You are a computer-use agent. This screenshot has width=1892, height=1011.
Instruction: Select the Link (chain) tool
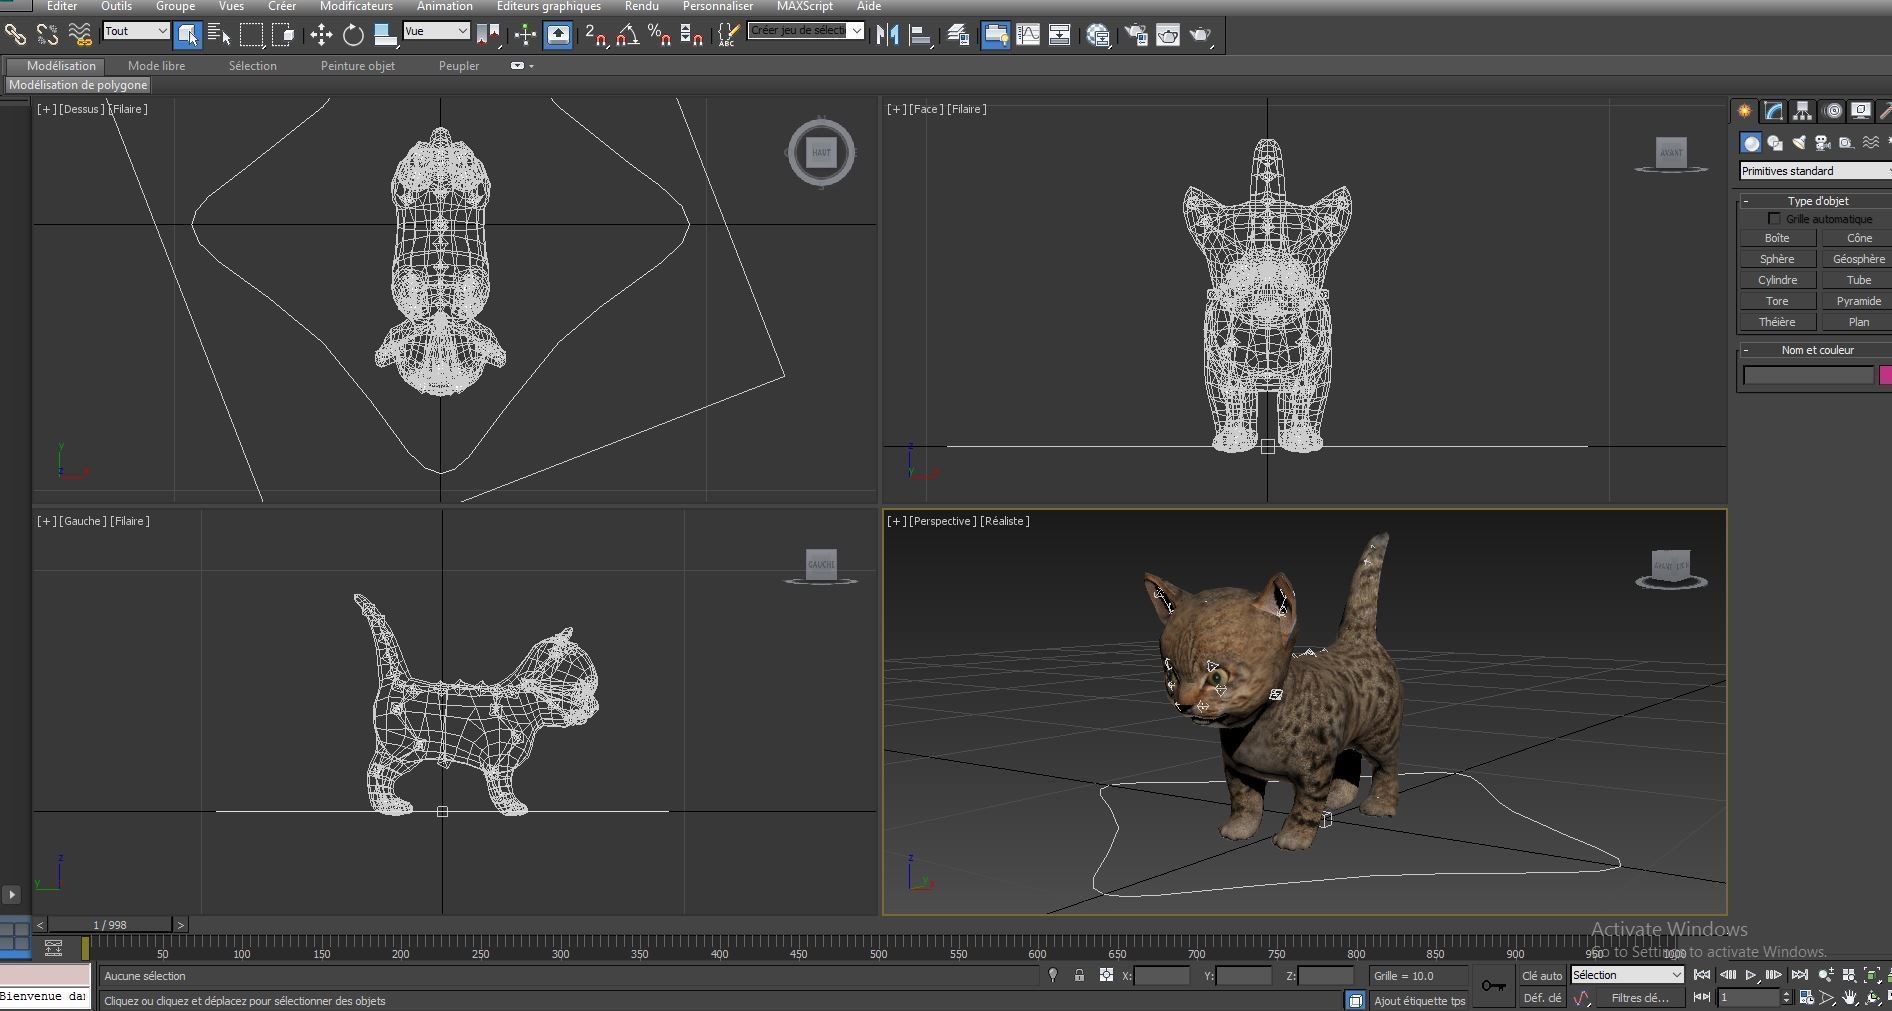(15, 35)
